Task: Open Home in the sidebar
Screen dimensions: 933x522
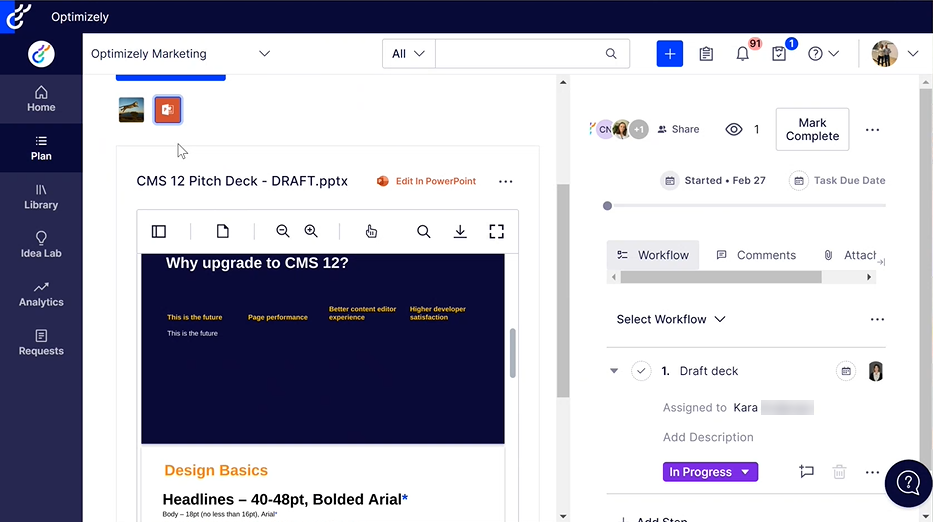Action: 41,99
